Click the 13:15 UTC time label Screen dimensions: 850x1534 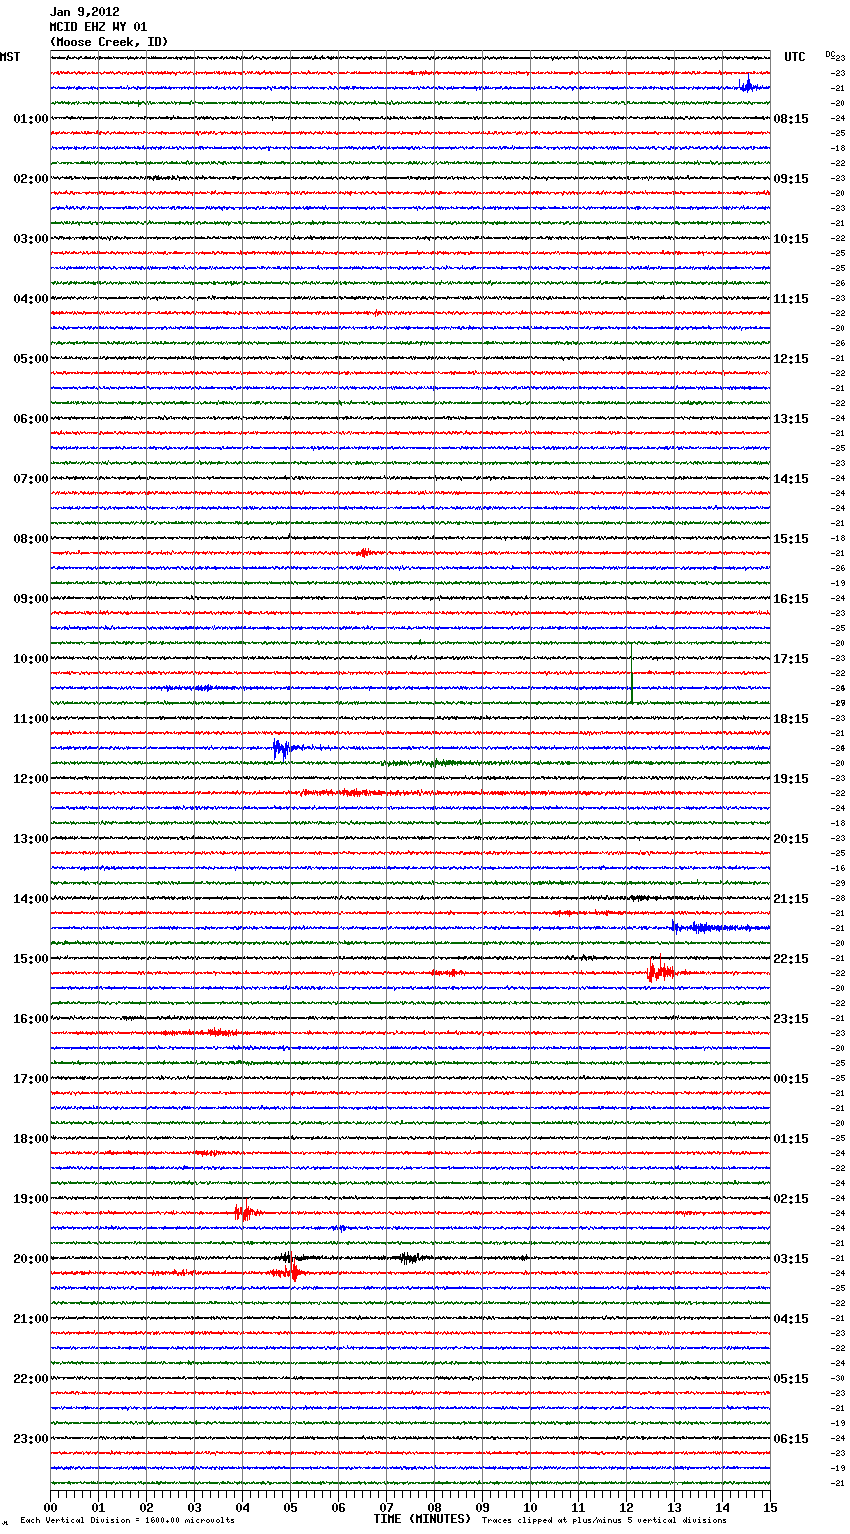click(791, 419)
